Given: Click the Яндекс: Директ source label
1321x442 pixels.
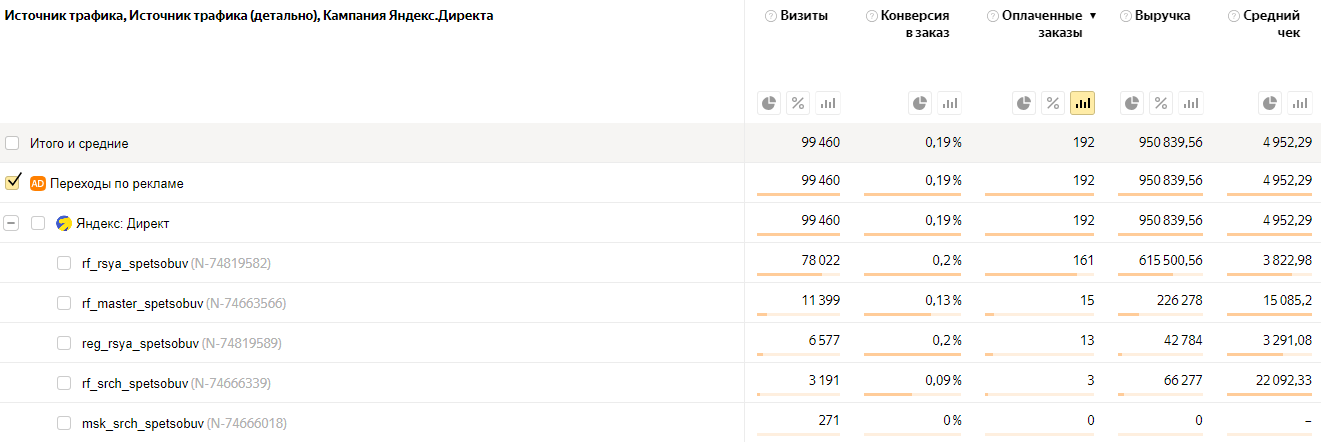Looking at the screenshot, I should [118, 223].
